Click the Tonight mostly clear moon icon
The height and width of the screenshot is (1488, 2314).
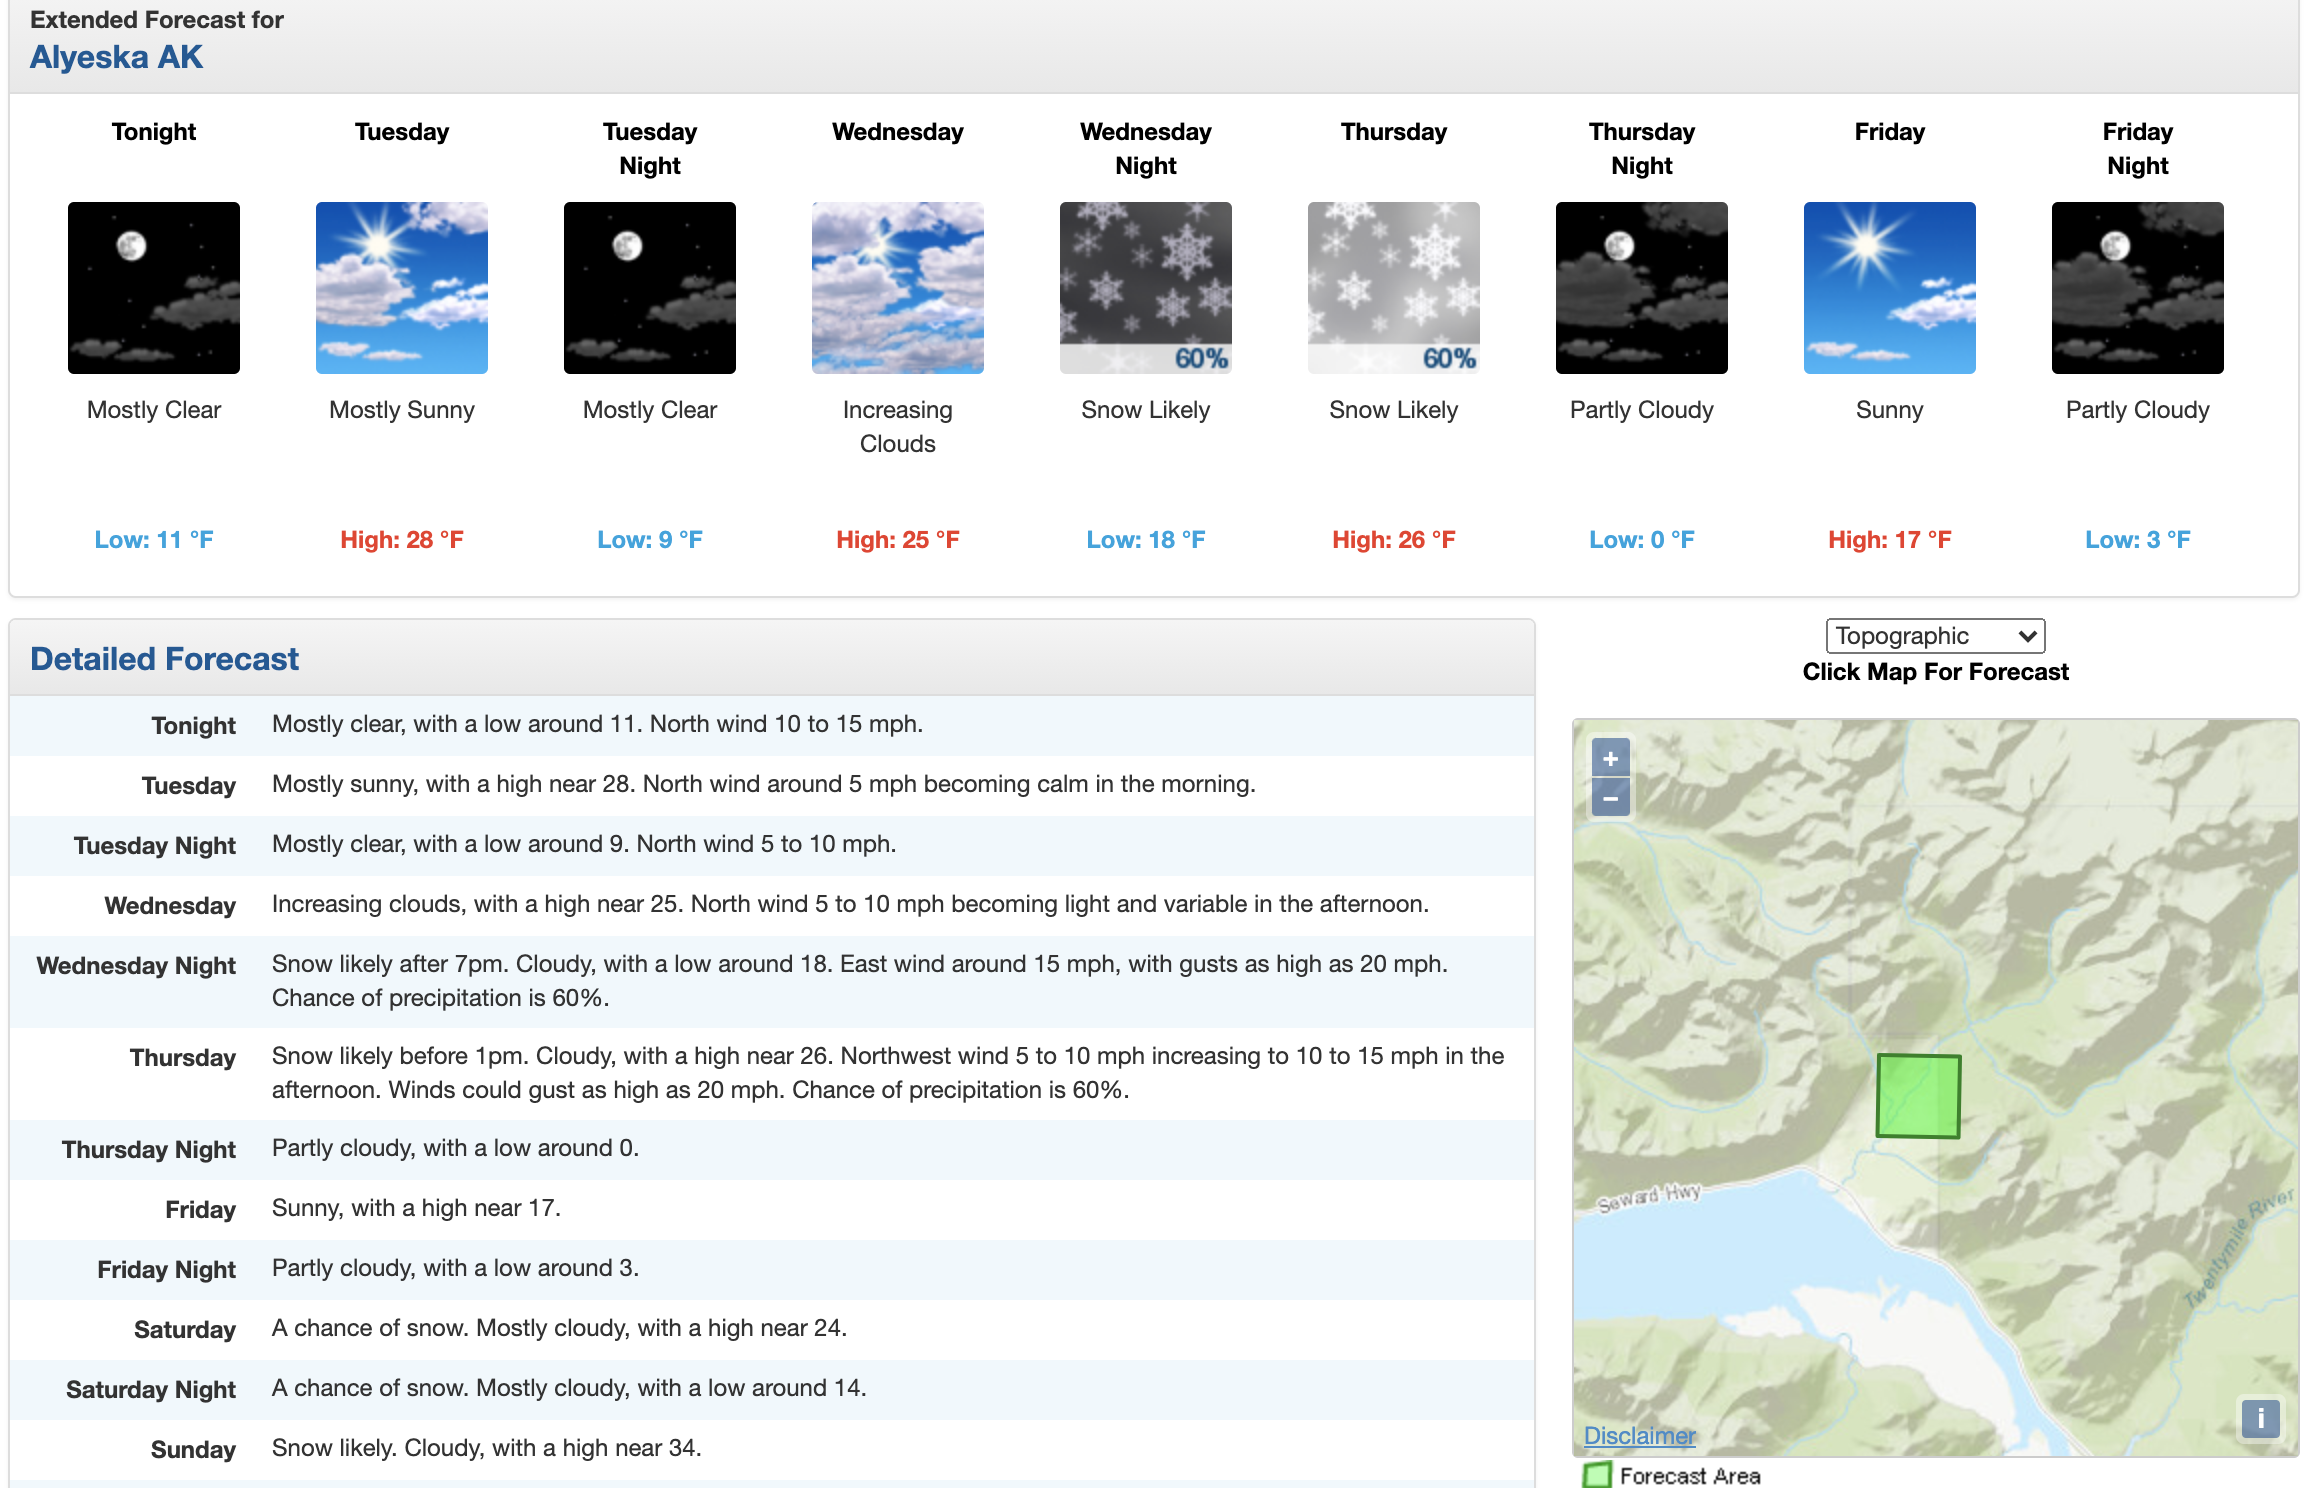[154, 288]
